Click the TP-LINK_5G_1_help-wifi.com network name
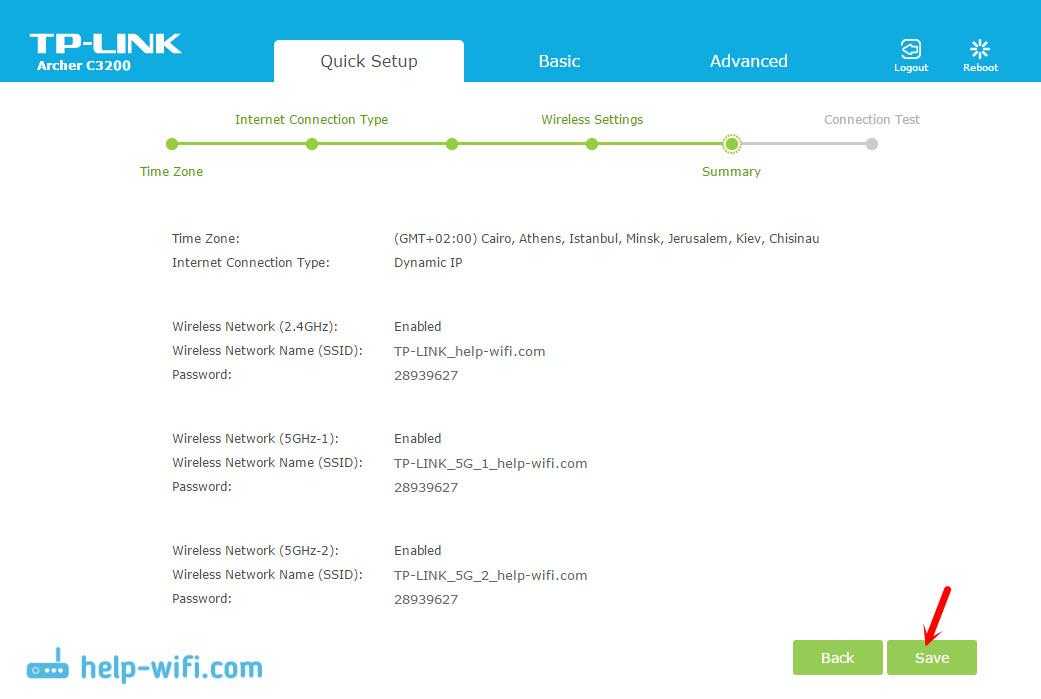1041x699 pixels. tap(490, 463)
